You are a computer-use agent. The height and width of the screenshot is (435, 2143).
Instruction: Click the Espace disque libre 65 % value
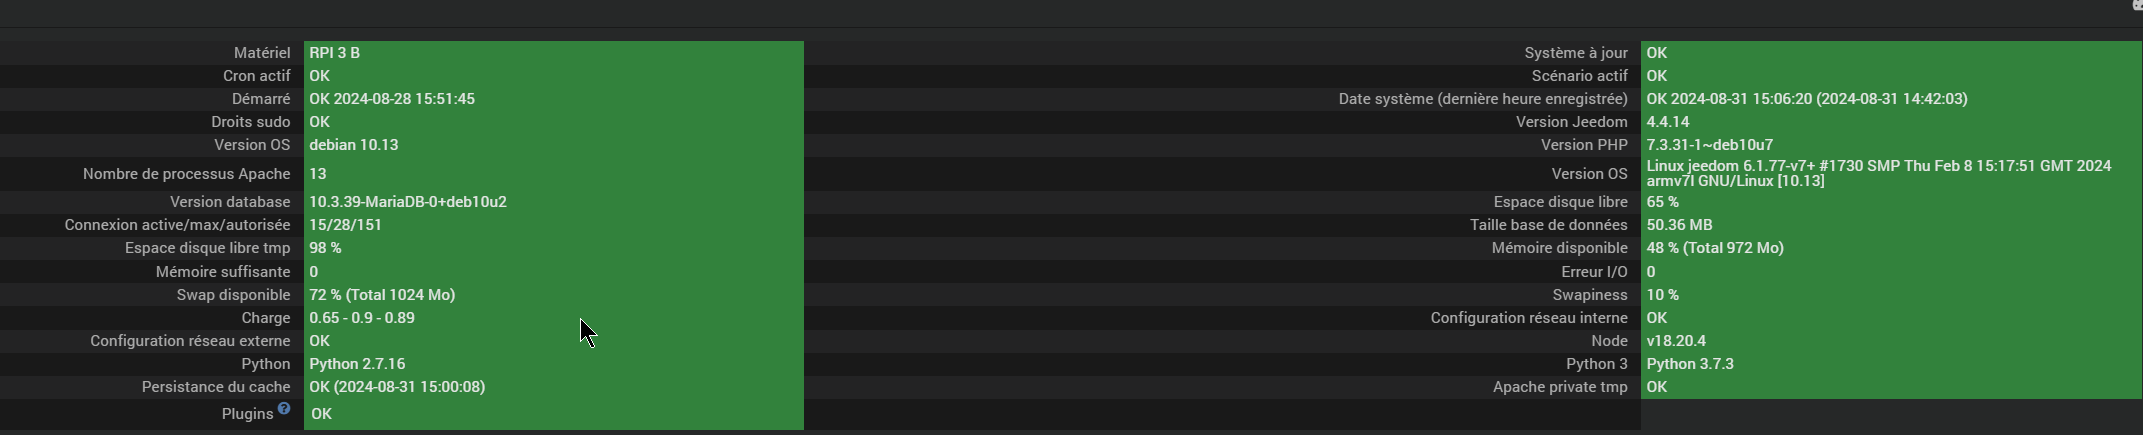pyautogui.click(x=1663, y=202)
